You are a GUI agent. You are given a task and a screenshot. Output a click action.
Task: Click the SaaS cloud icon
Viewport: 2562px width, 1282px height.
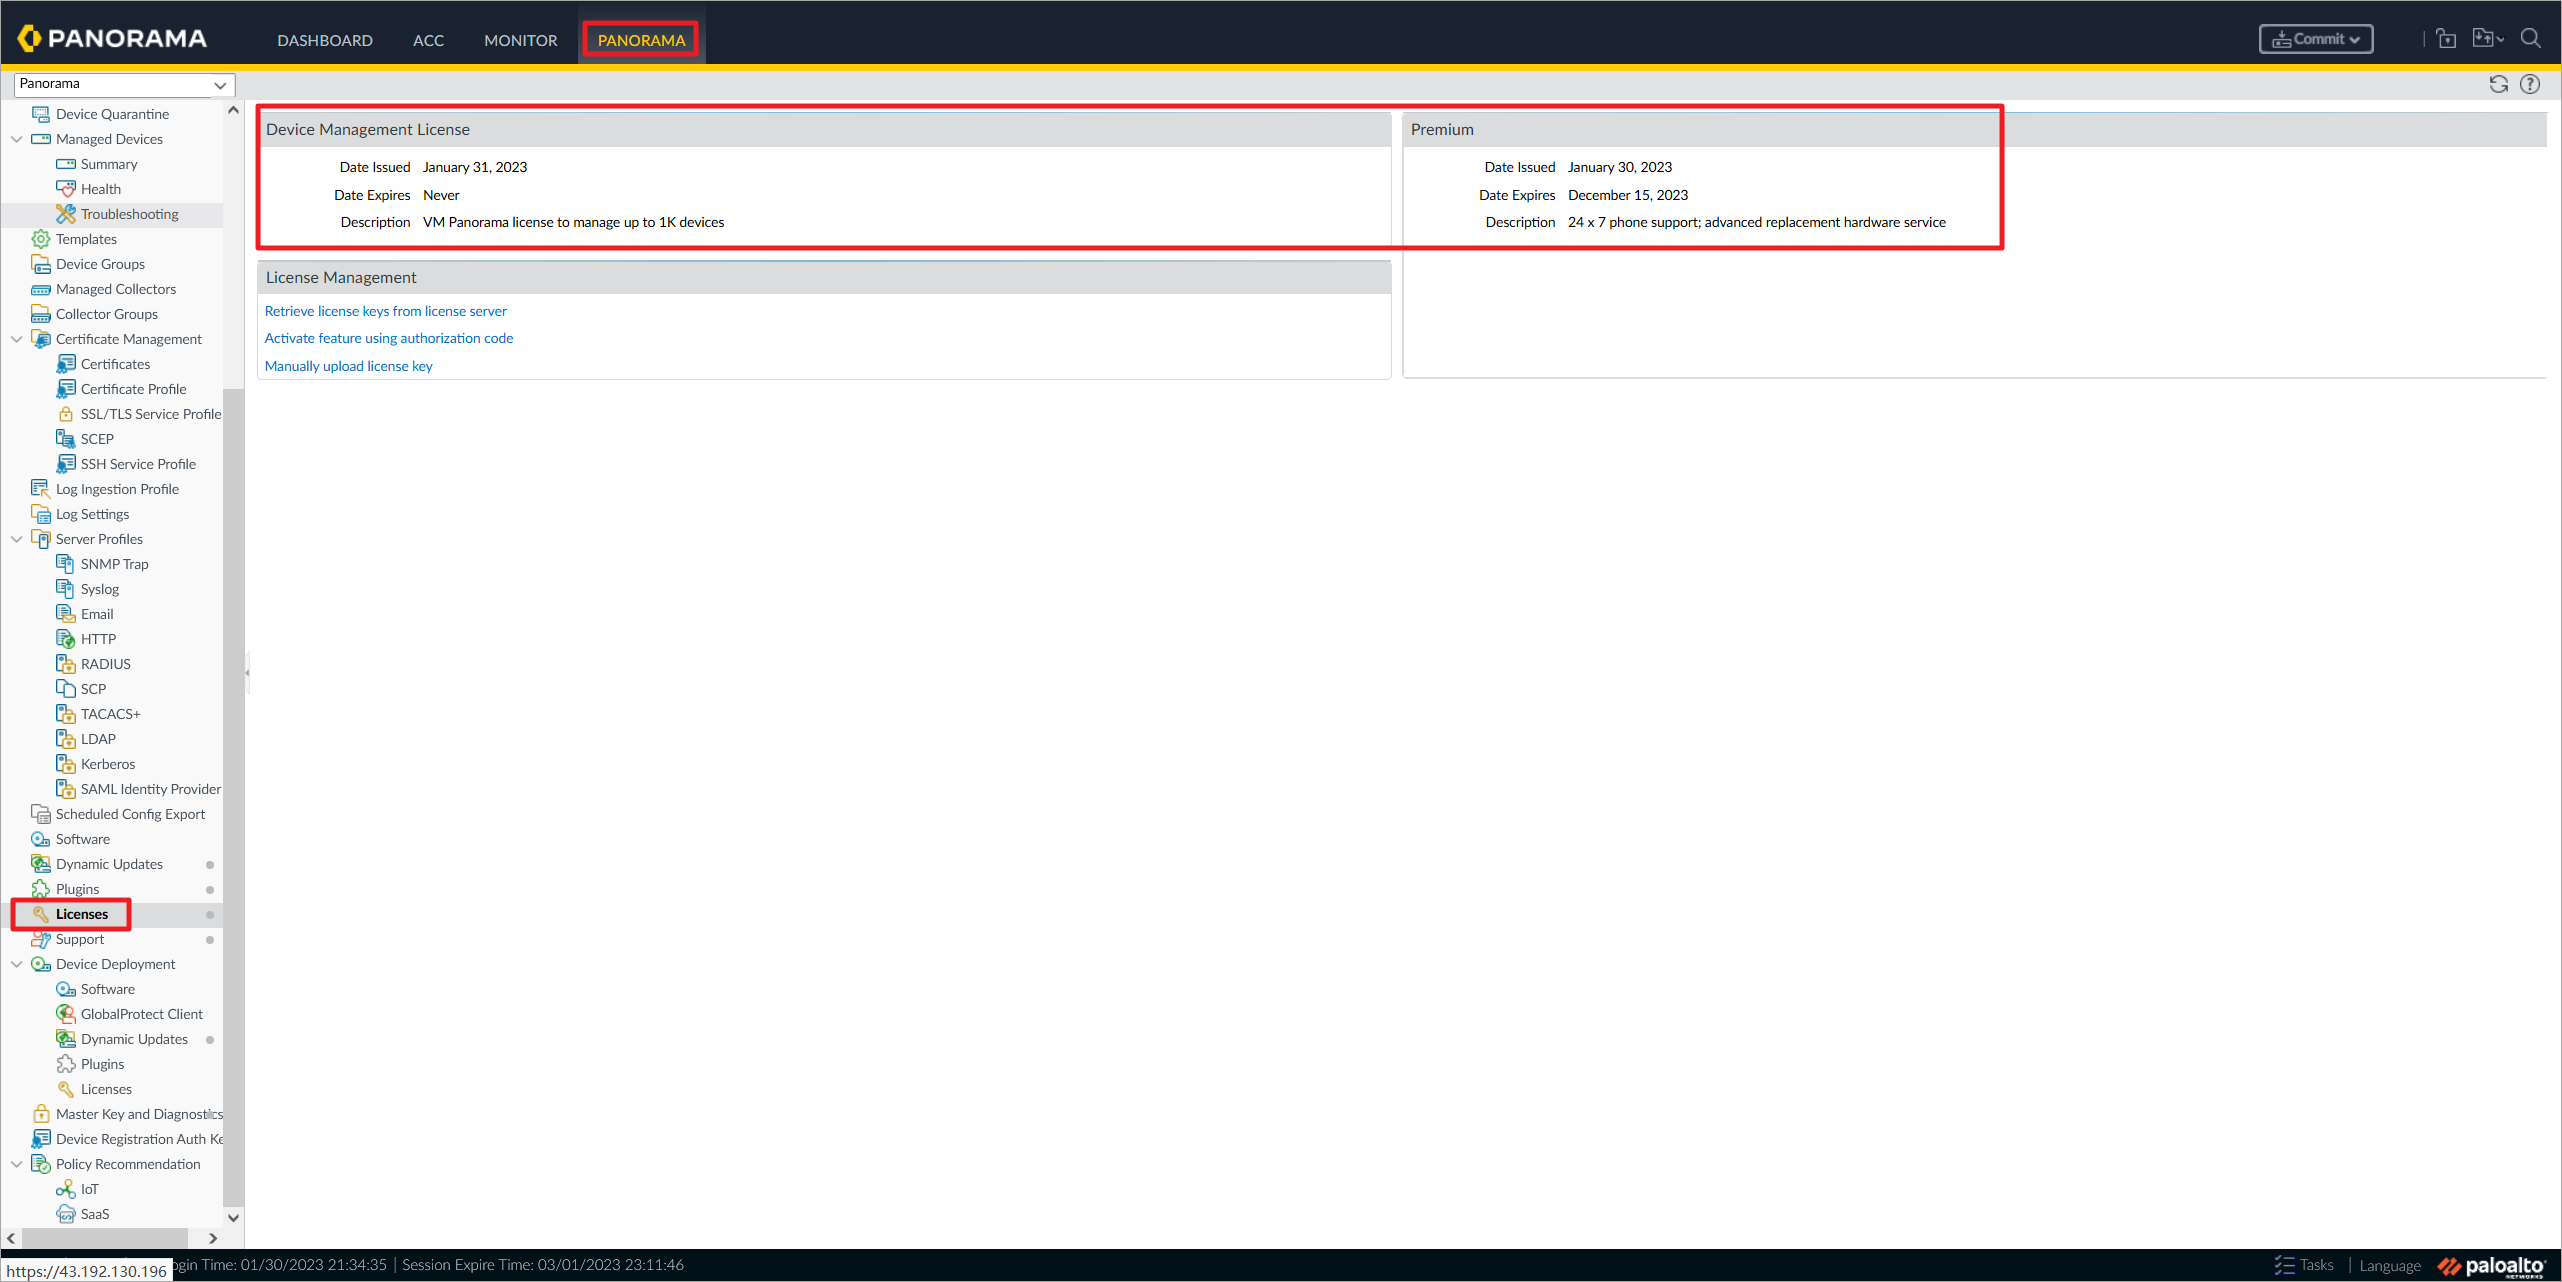66,1214
